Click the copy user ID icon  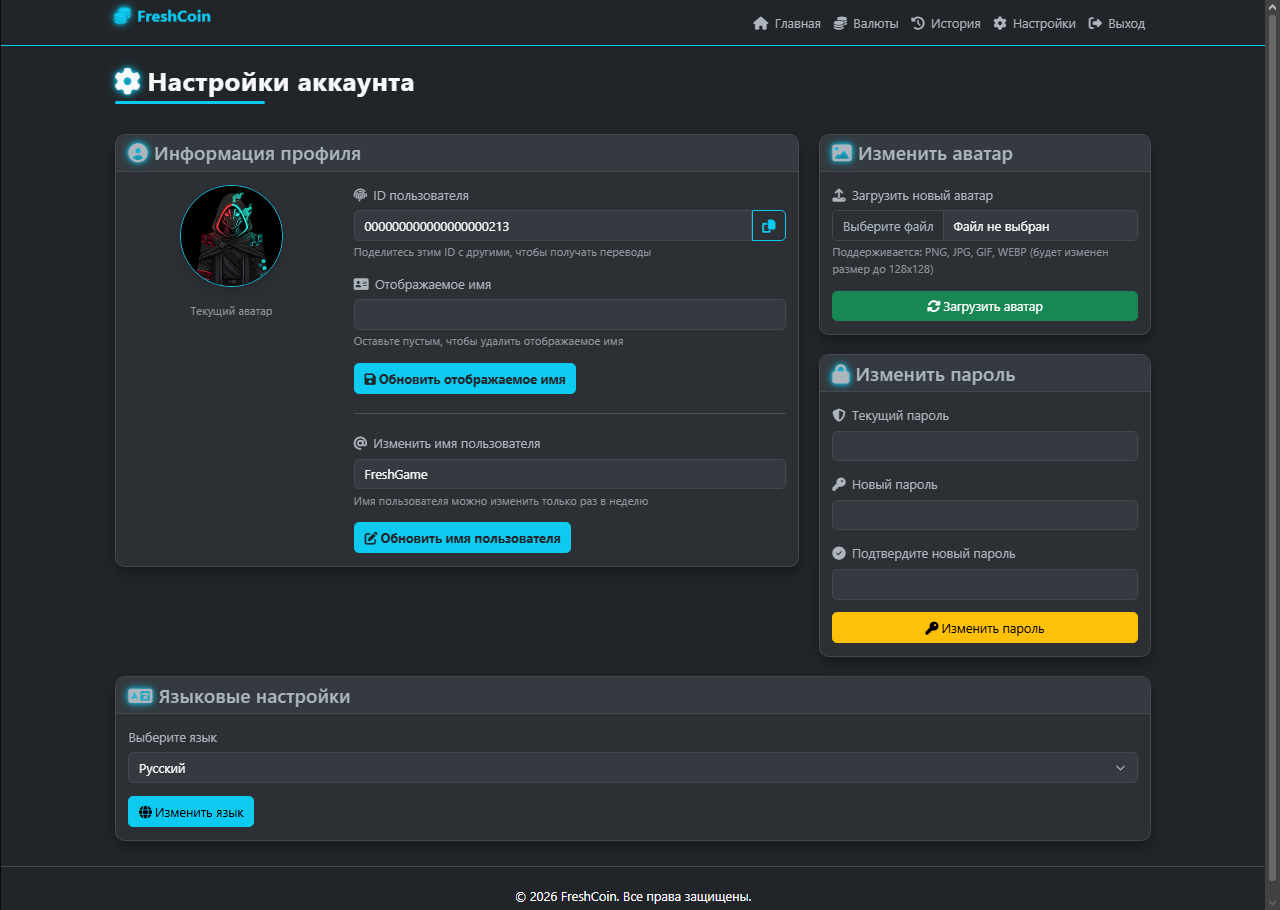pos(768,226)
